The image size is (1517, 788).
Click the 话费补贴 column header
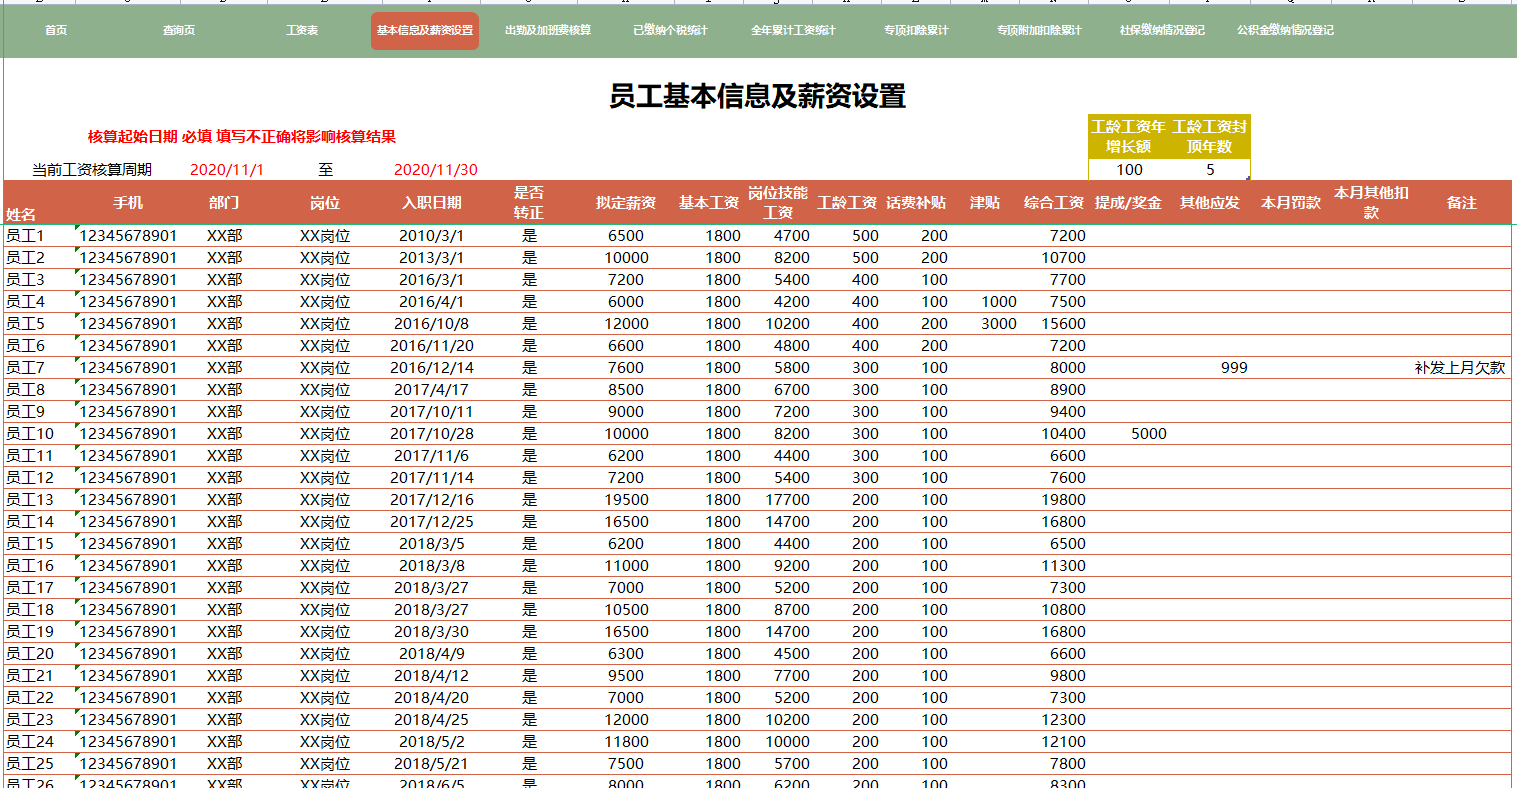click(916, 203)
